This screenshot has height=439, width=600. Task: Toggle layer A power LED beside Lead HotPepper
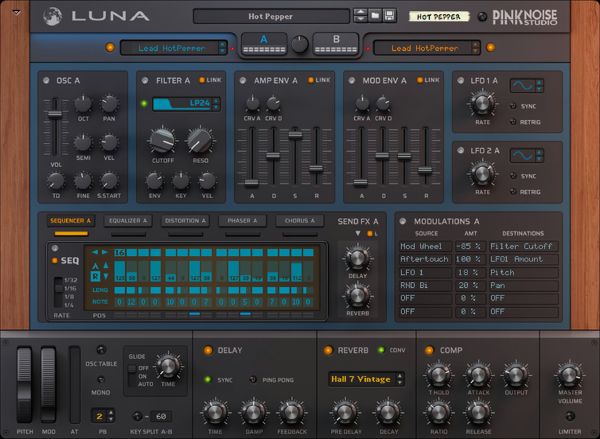click(110, 48)
